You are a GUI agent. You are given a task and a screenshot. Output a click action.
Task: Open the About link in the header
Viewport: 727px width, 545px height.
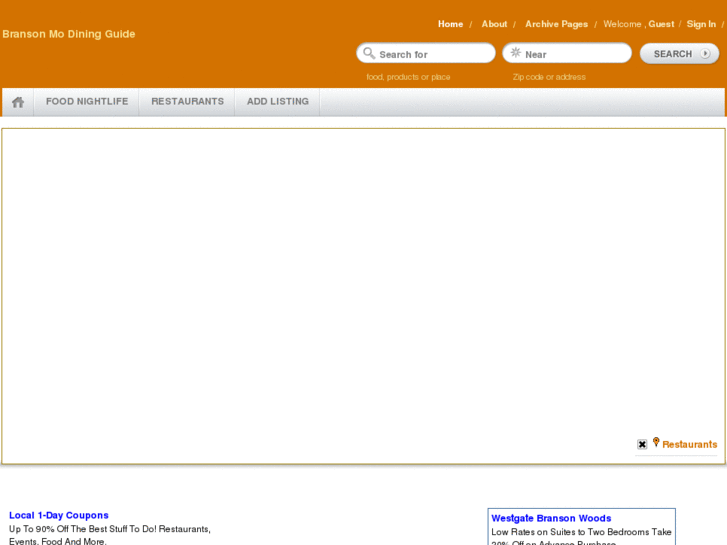click(x=494, y=24)
